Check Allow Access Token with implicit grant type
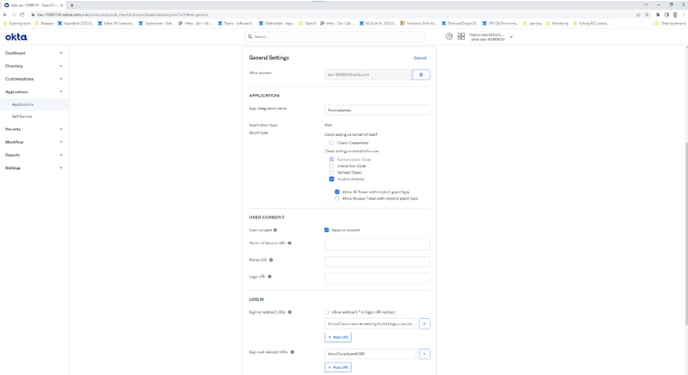This screenshot has height=375, width=688. (x=337, y=198)
